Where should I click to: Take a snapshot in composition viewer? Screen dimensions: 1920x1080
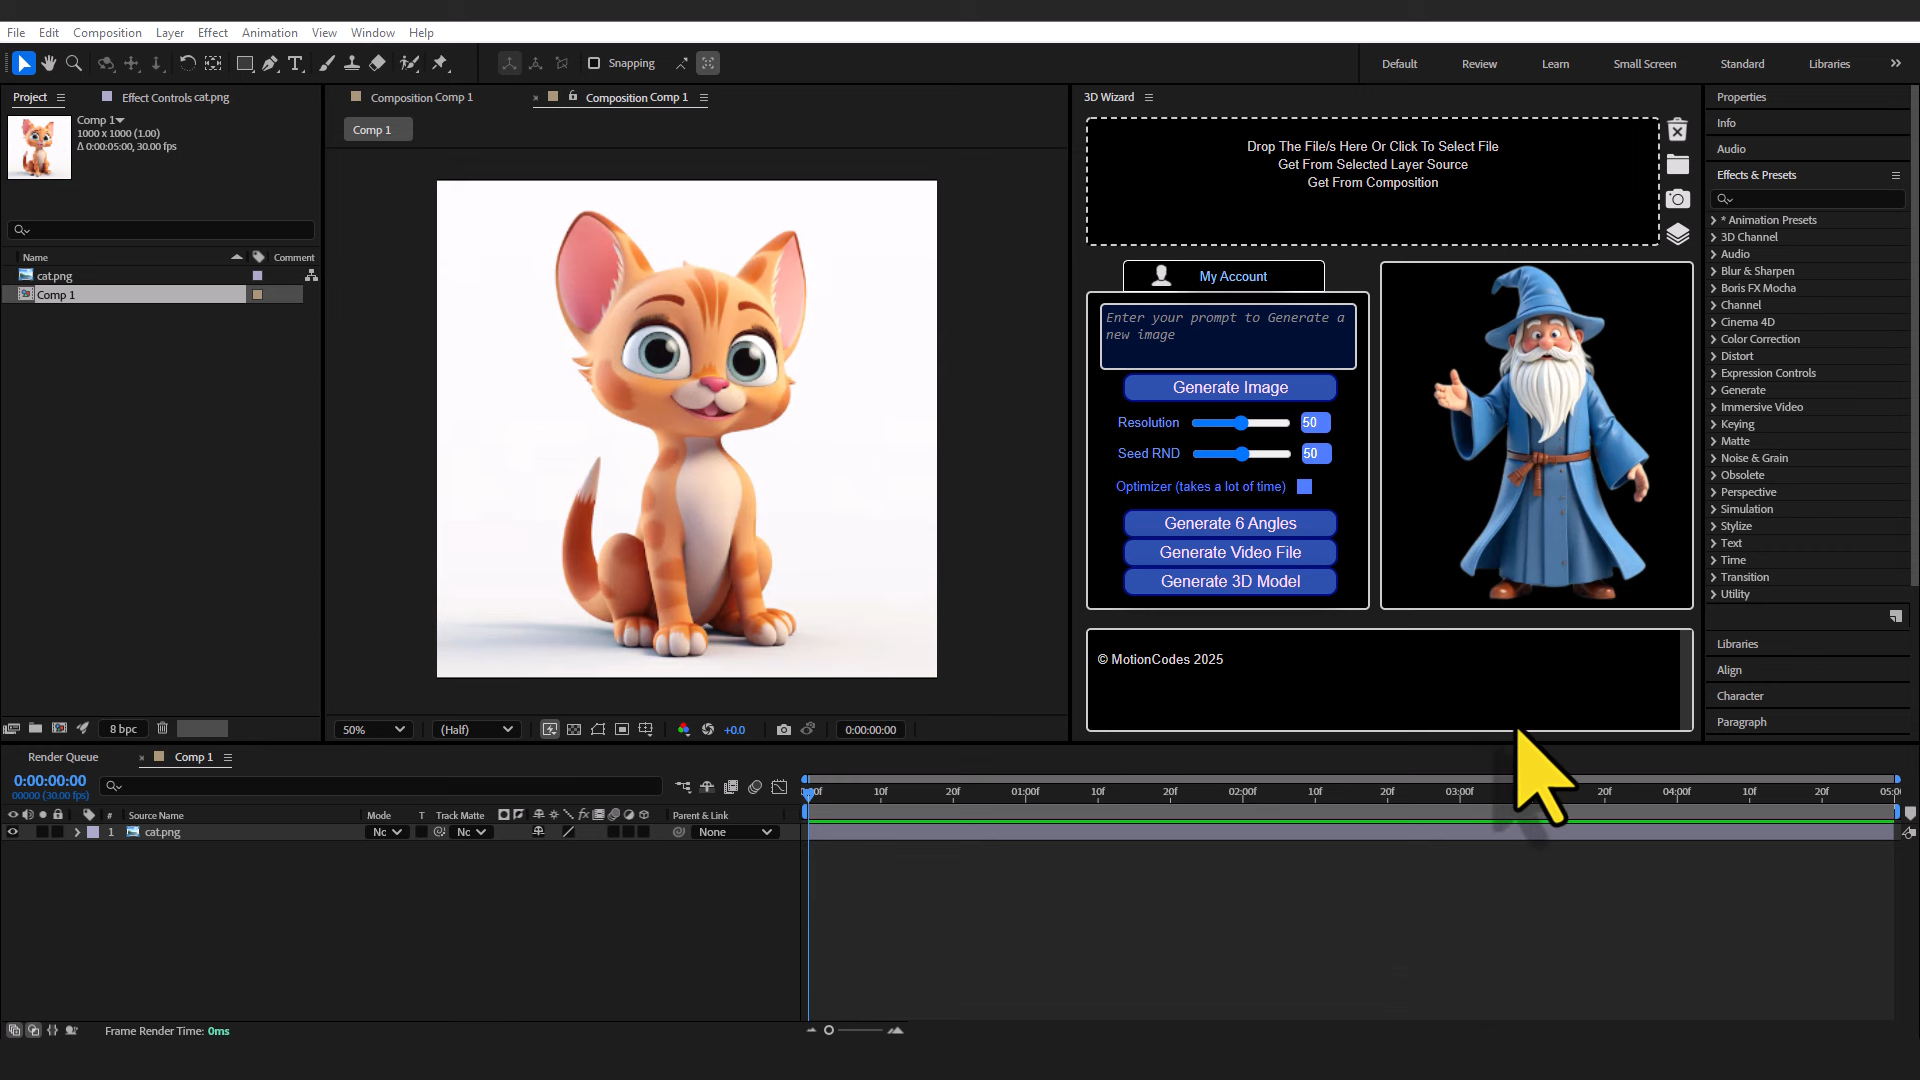[784, 730]
